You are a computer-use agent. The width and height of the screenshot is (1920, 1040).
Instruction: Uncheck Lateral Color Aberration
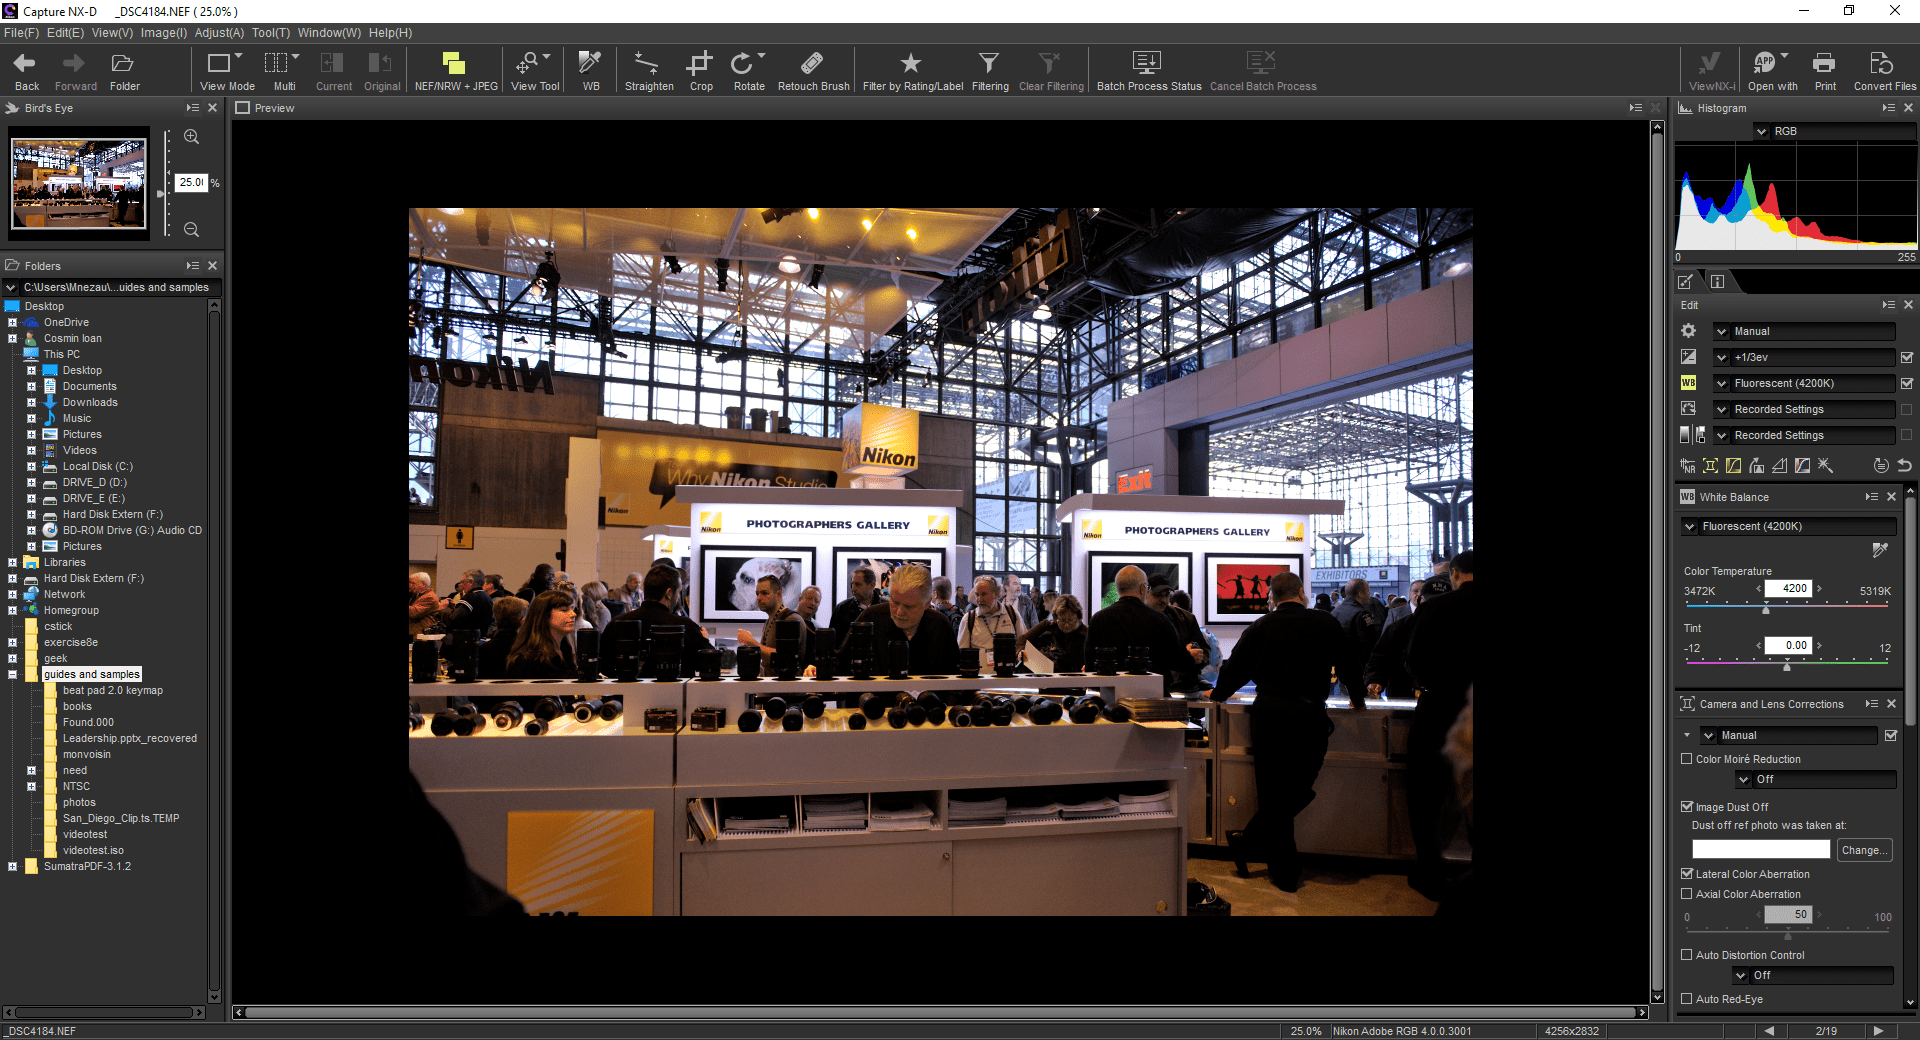1687,874
